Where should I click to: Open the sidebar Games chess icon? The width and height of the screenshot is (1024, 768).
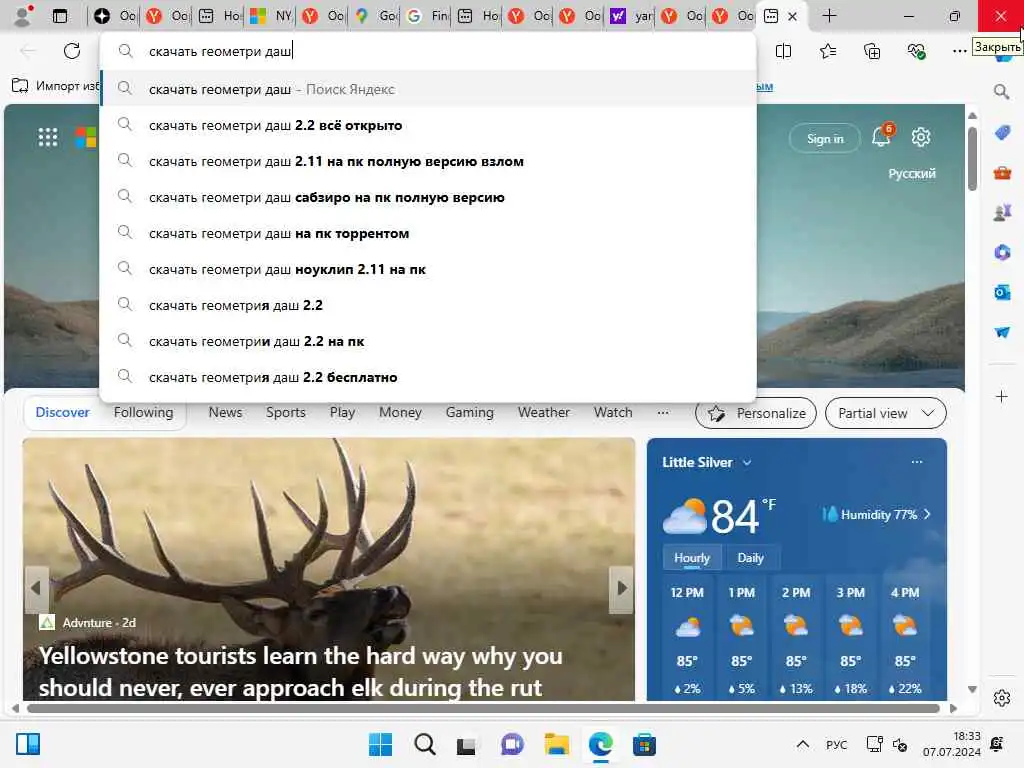[1002, 212]
